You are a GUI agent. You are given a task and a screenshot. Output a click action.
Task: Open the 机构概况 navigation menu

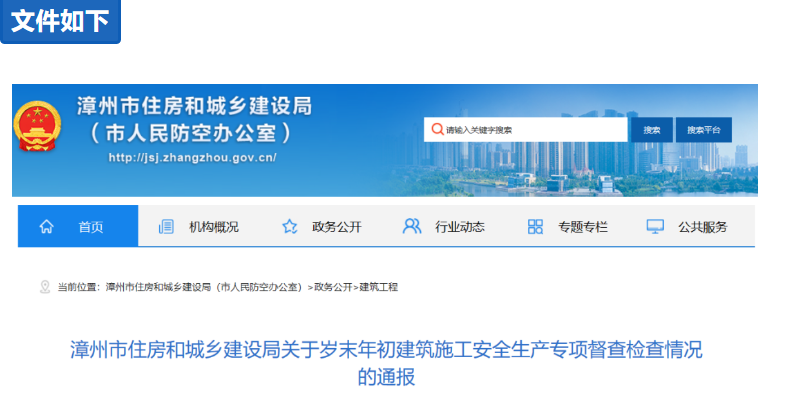214,227
